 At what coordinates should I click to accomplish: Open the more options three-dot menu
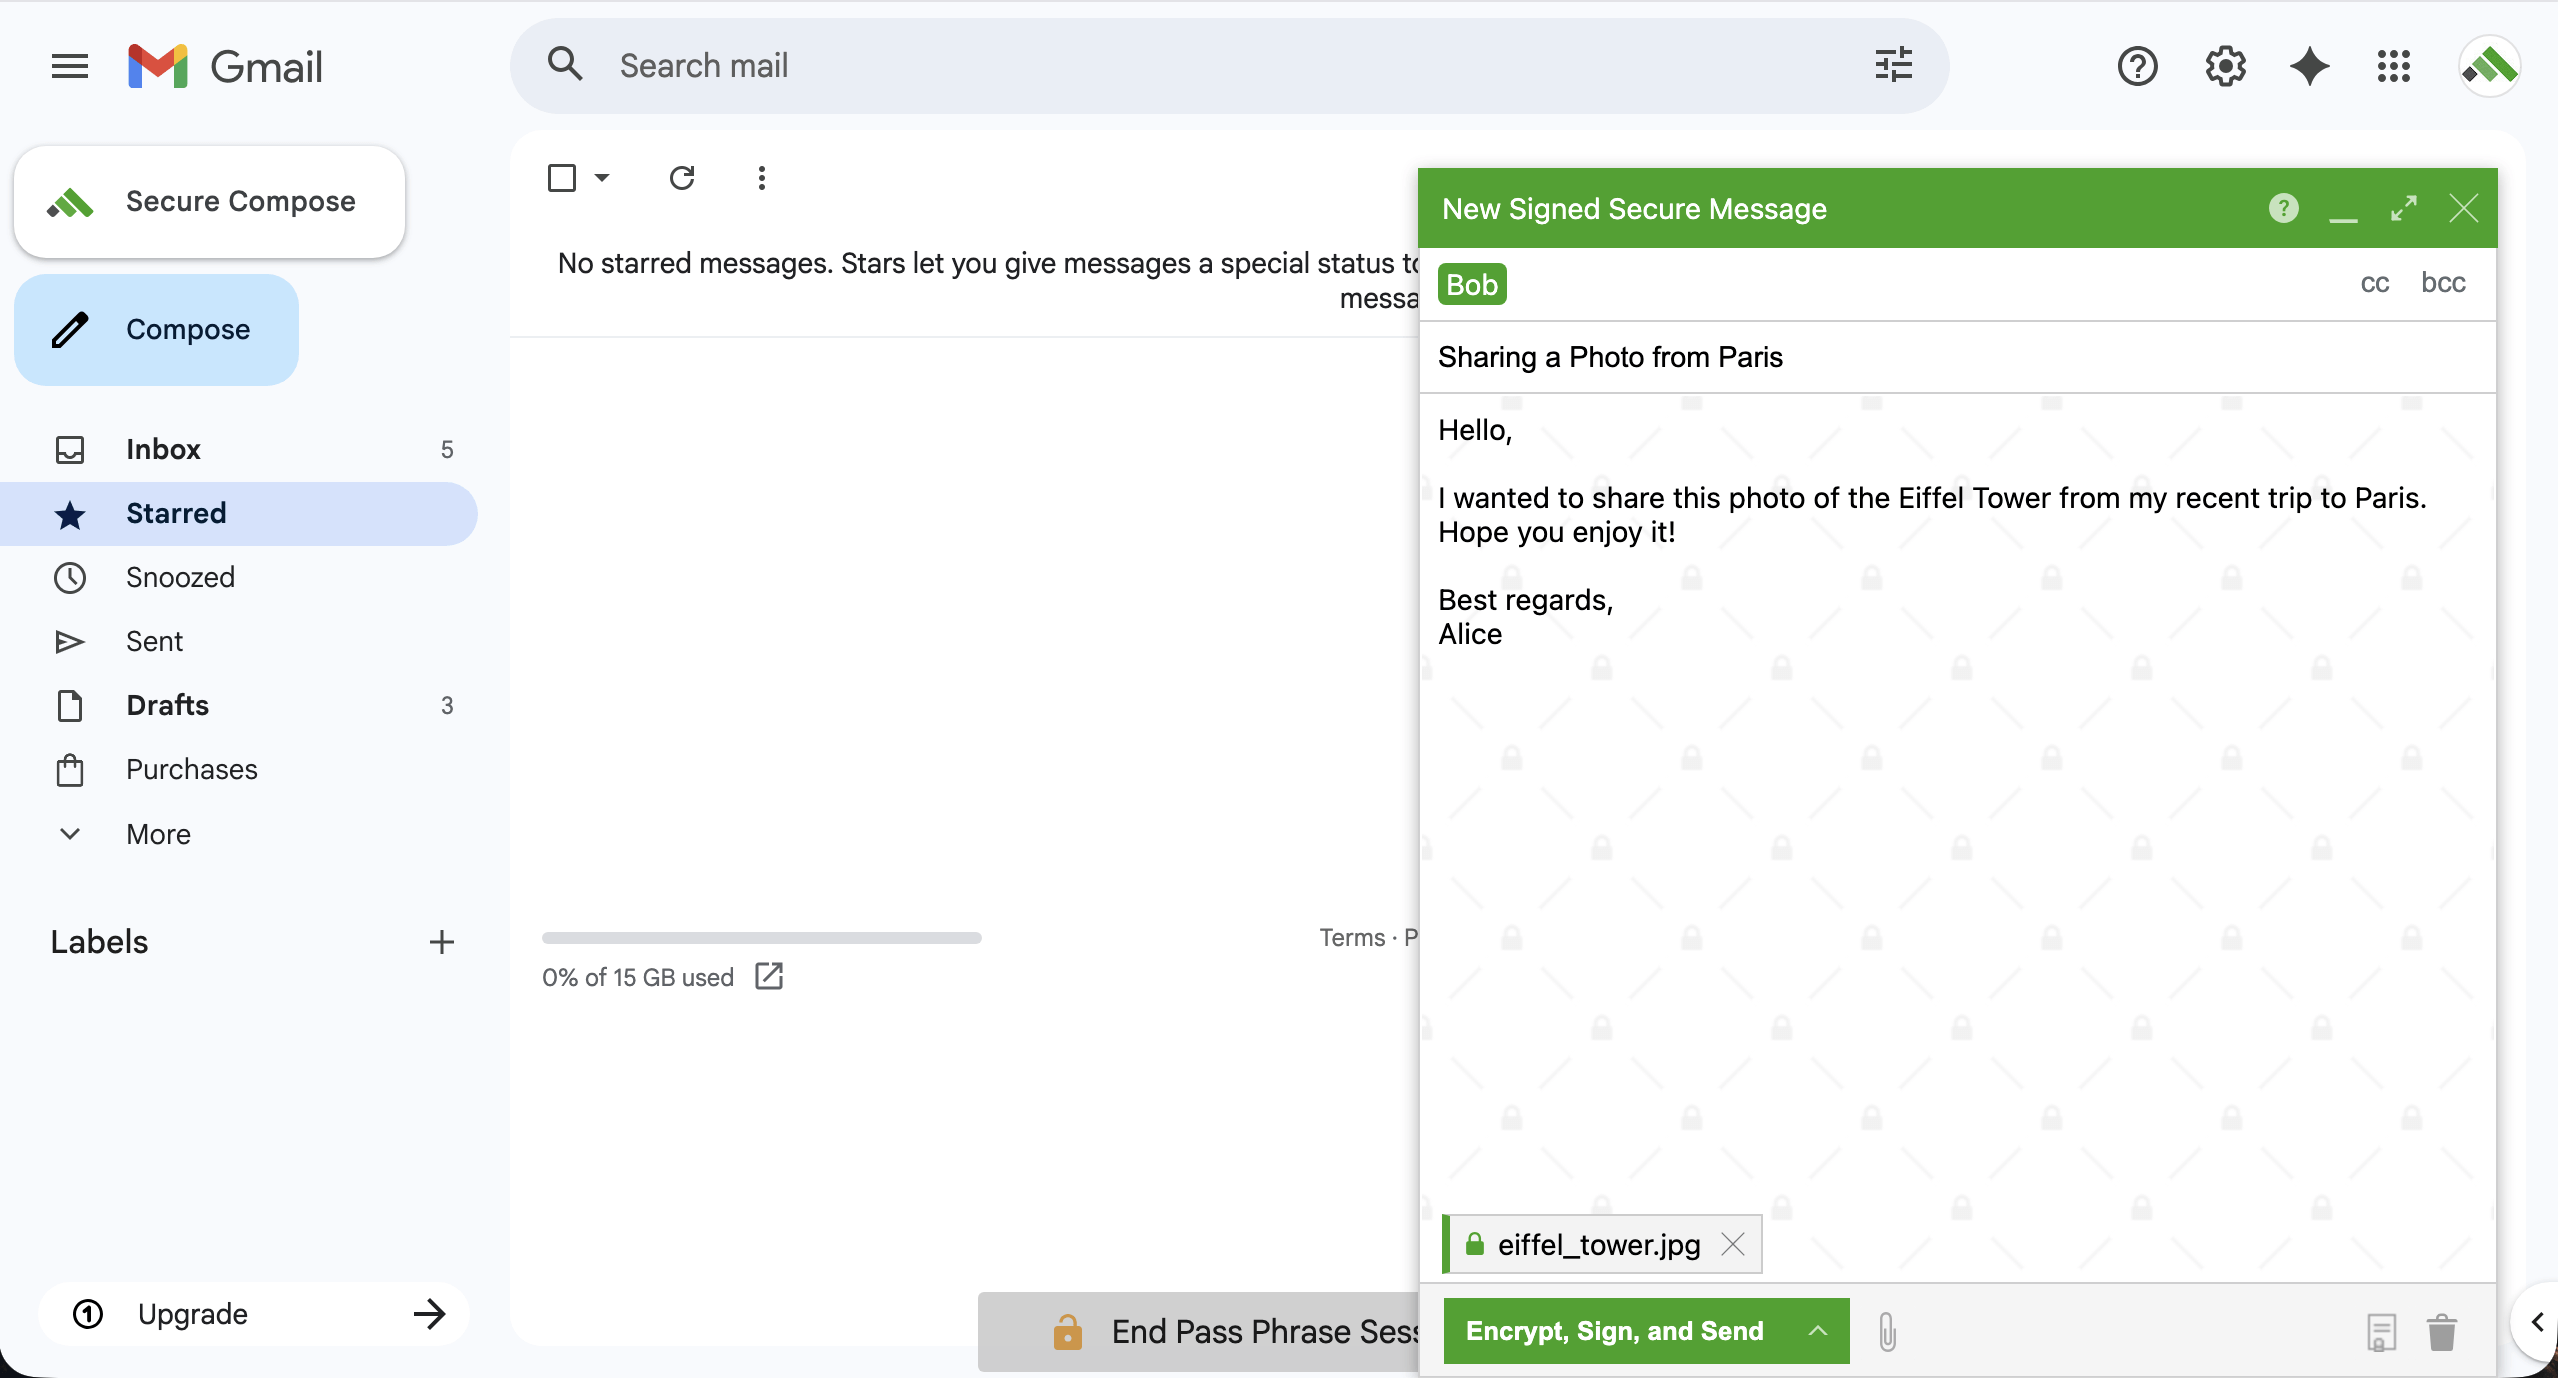pos(761,177)
